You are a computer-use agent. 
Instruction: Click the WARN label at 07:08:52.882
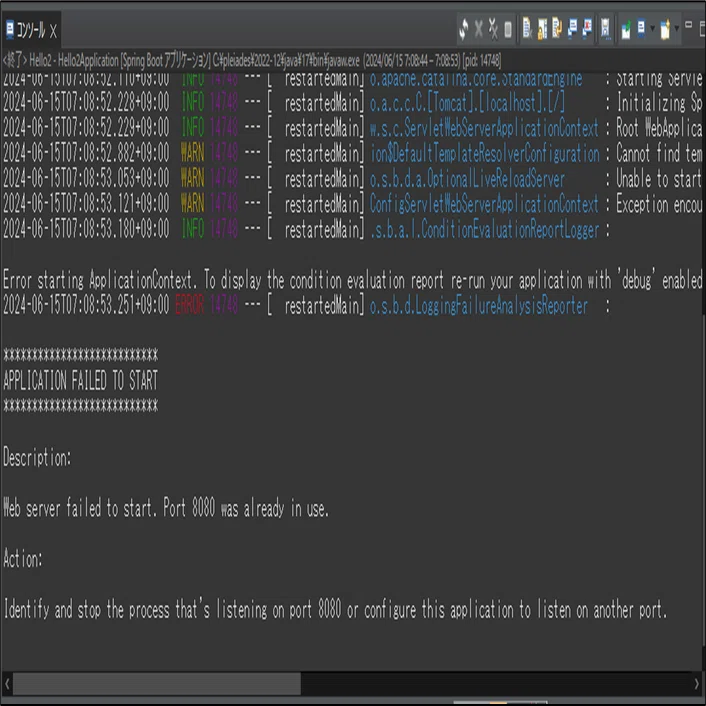click(192, 154)
